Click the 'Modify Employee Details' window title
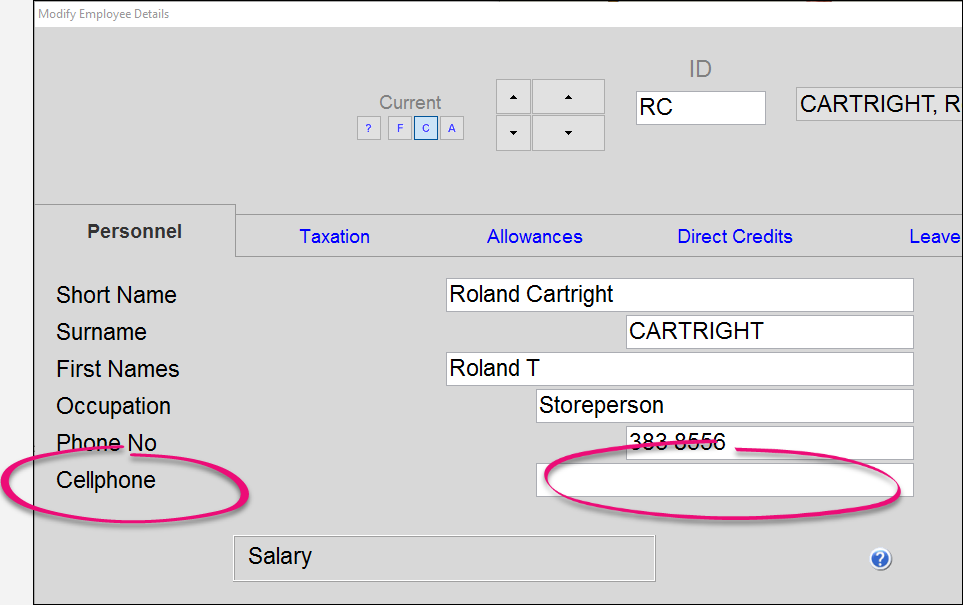 [x=103, y=14]
